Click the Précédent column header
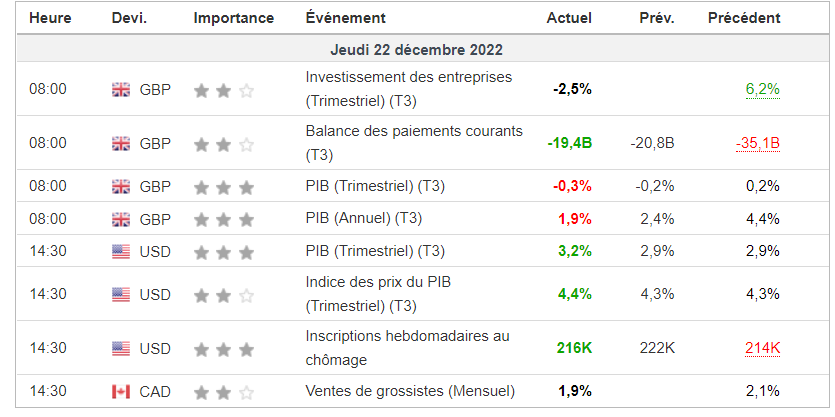 pyautogui.click(x=744, y=18)
